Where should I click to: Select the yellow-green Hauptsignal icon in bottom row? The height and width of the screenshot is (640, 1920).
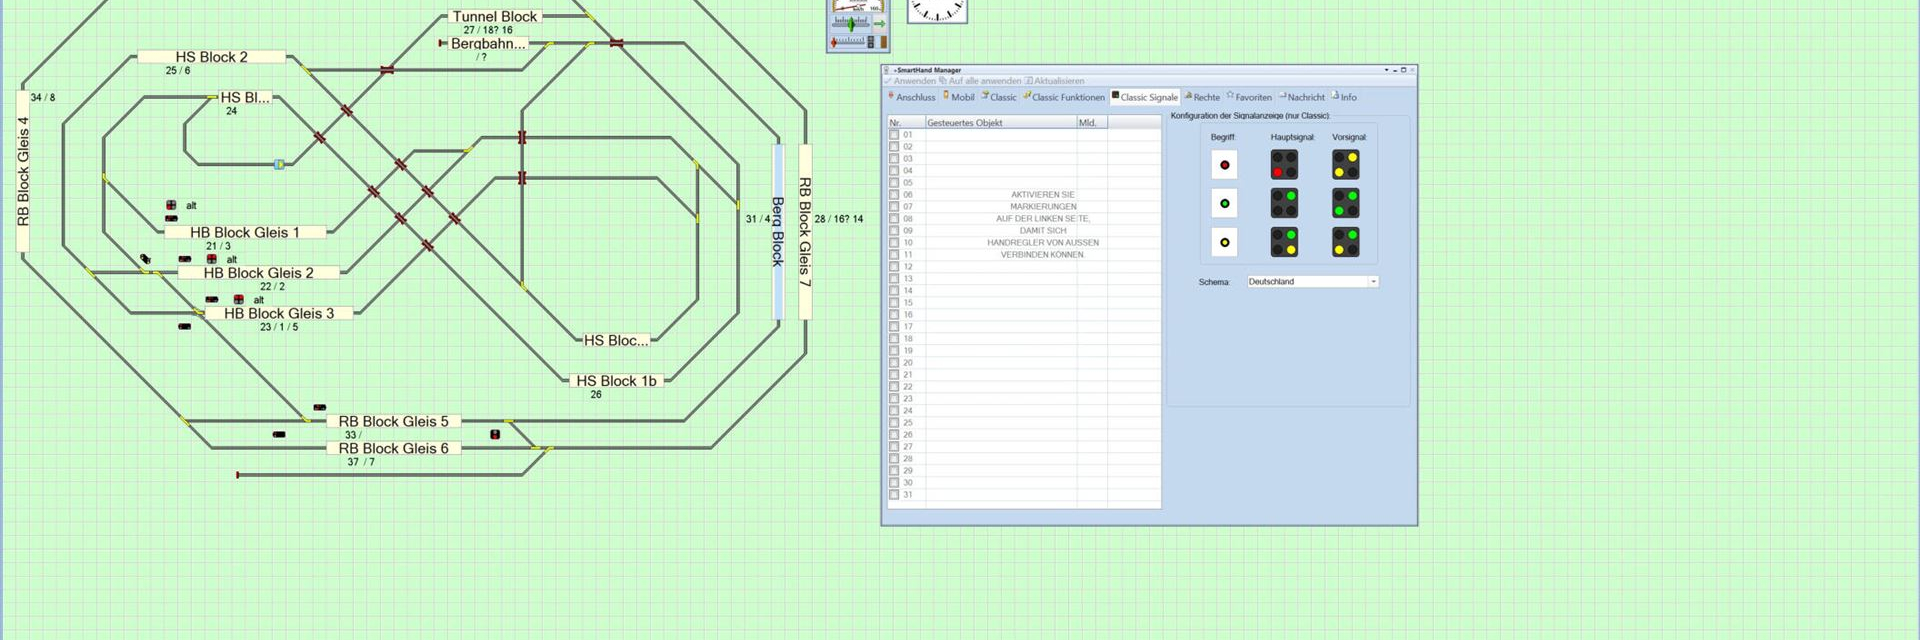click(x=1284, y=242)
